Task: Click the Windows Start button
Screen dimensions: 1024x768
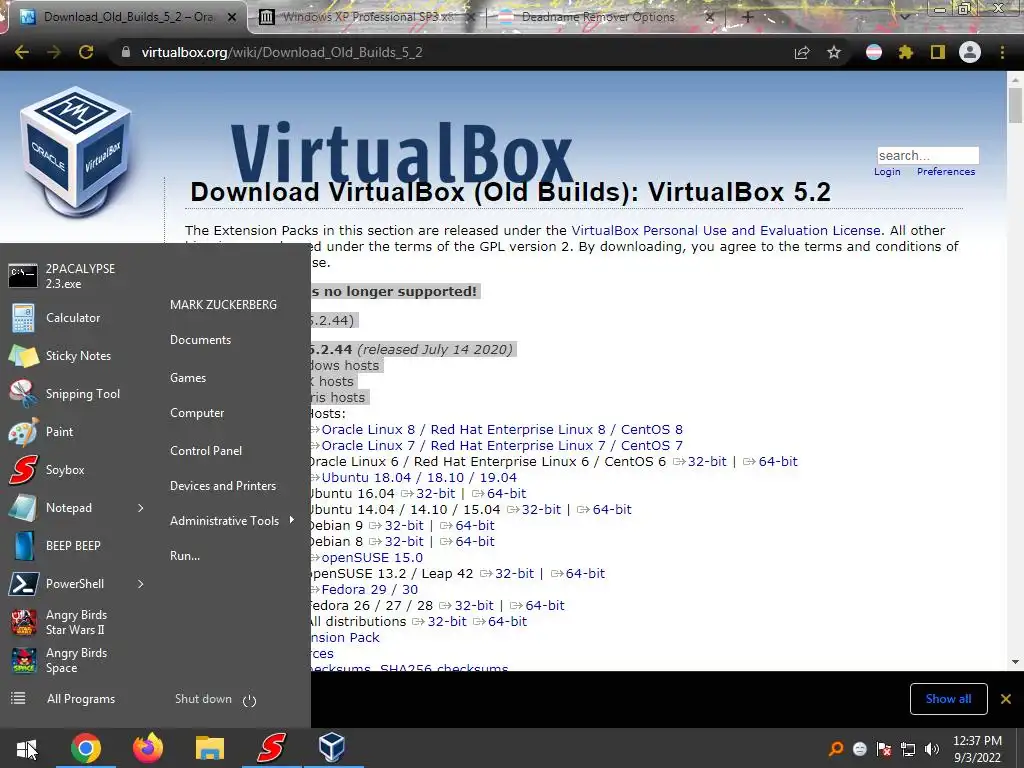Action: click(27, 748)
